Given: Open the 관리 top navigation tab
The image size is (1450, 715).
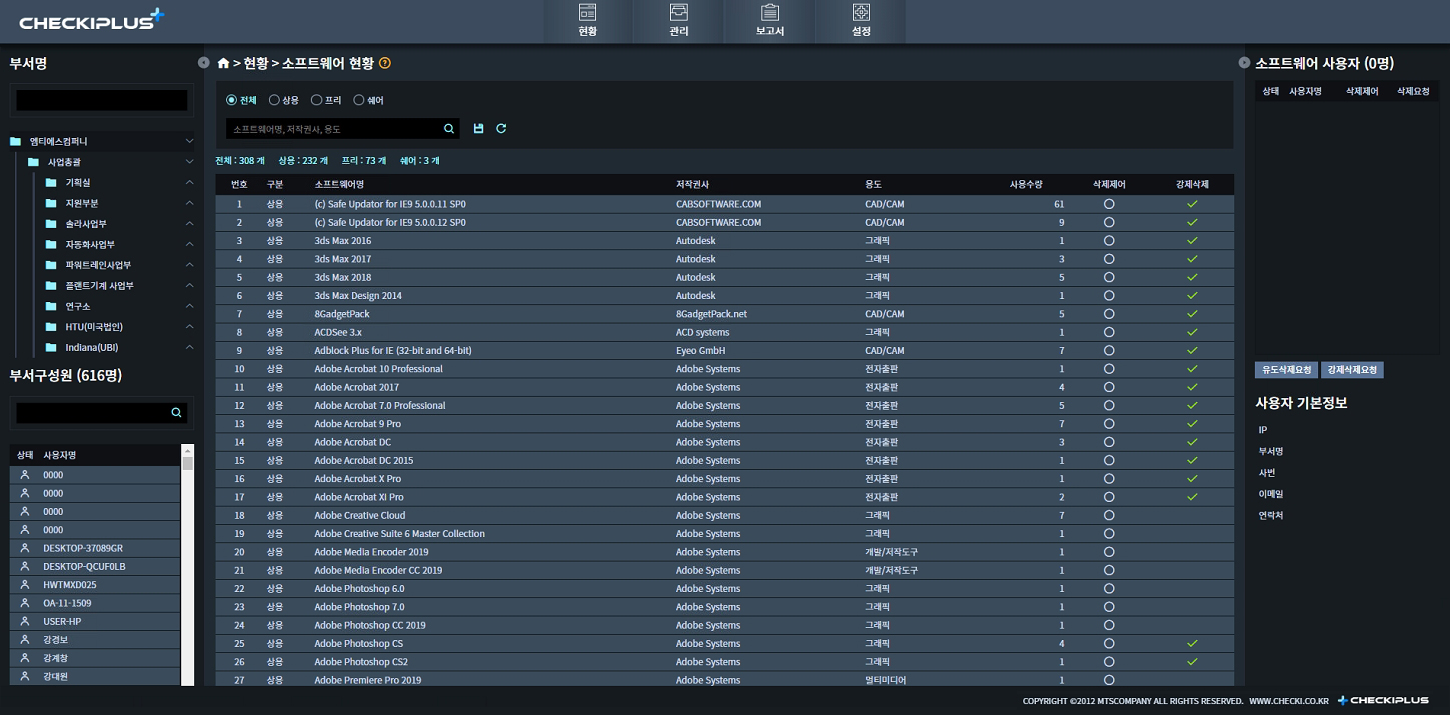Looking at the screenshot, I should (679, 21).
